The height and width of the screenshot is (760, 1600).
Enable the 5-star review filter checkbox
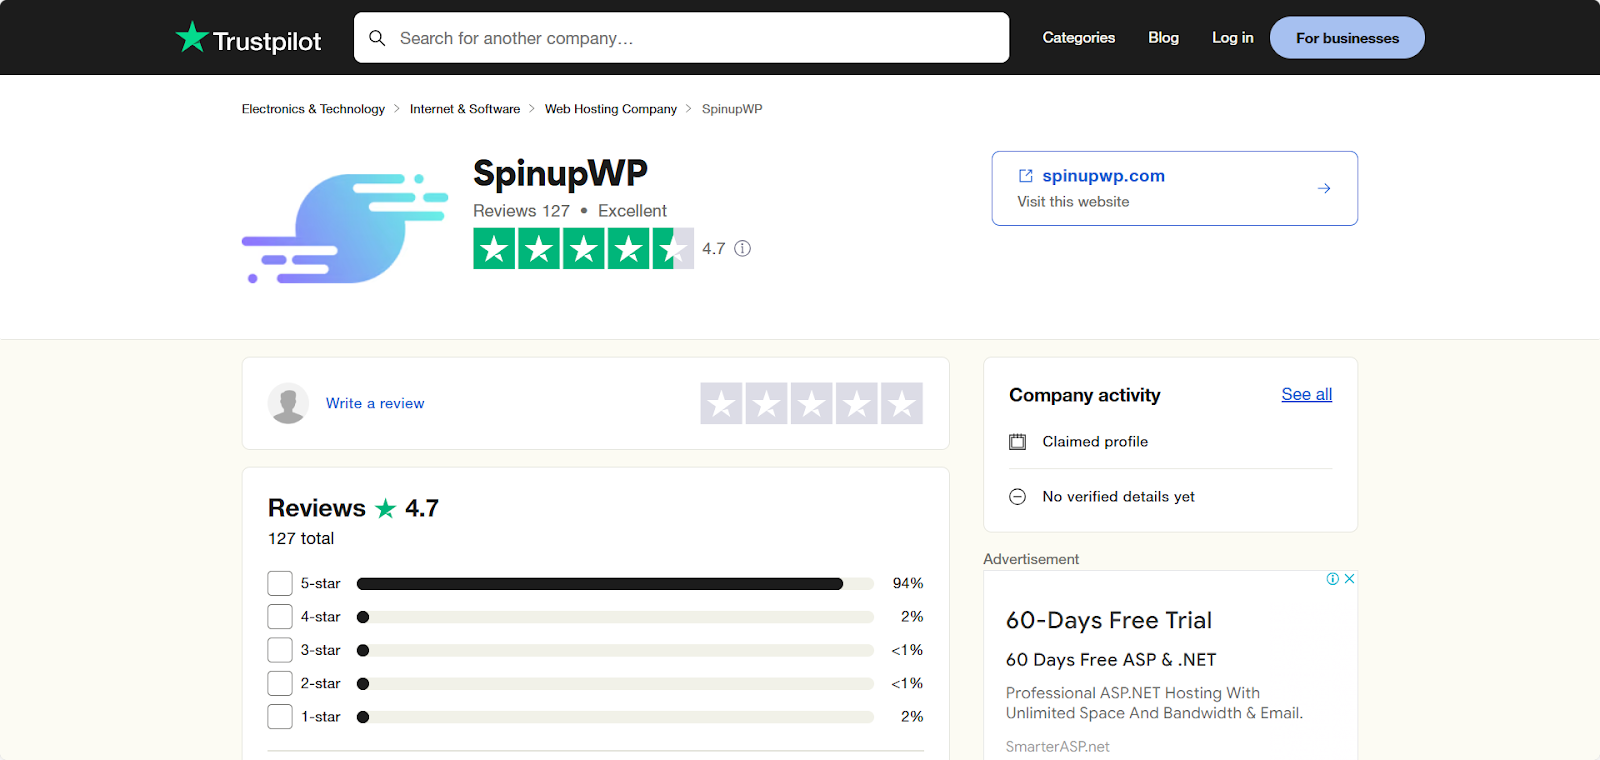(280, 583)
